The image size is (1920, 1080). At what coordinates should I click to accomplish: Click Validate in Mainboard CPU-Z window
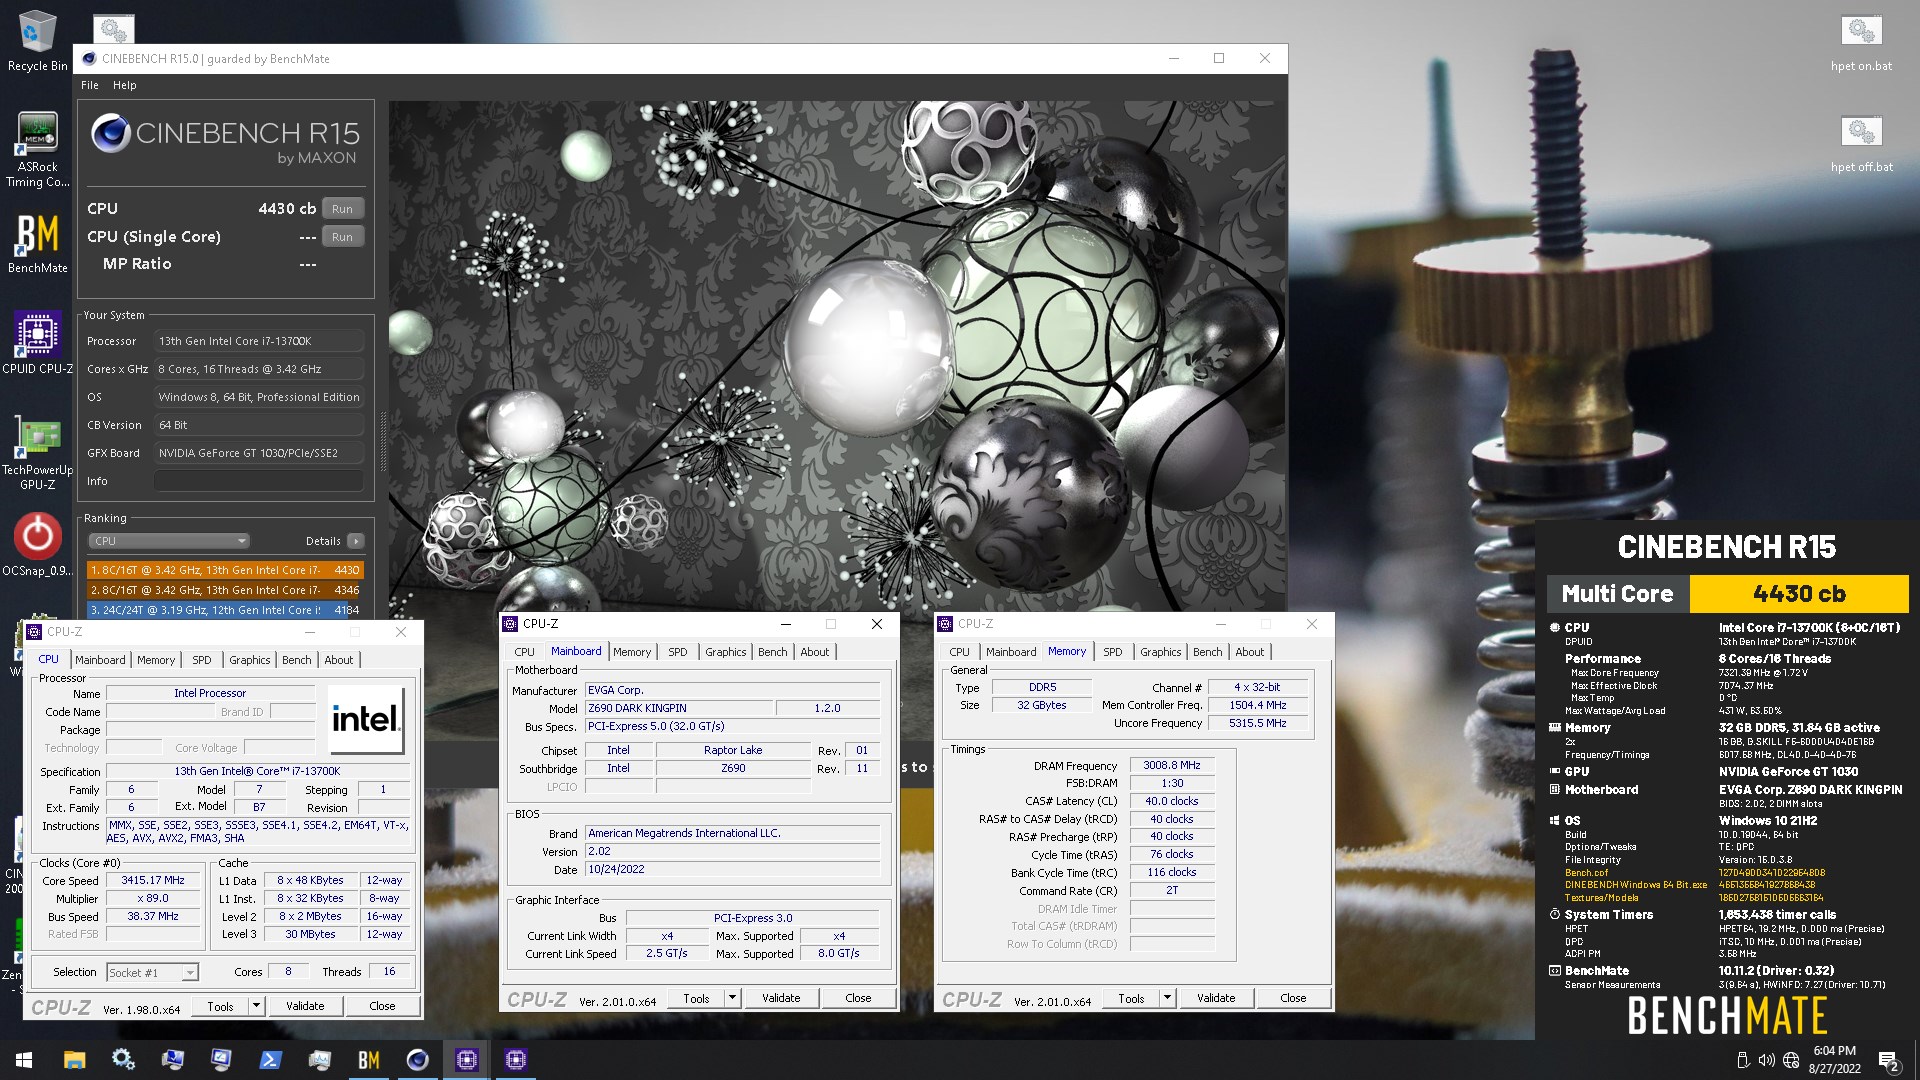(x=781, y=998)
